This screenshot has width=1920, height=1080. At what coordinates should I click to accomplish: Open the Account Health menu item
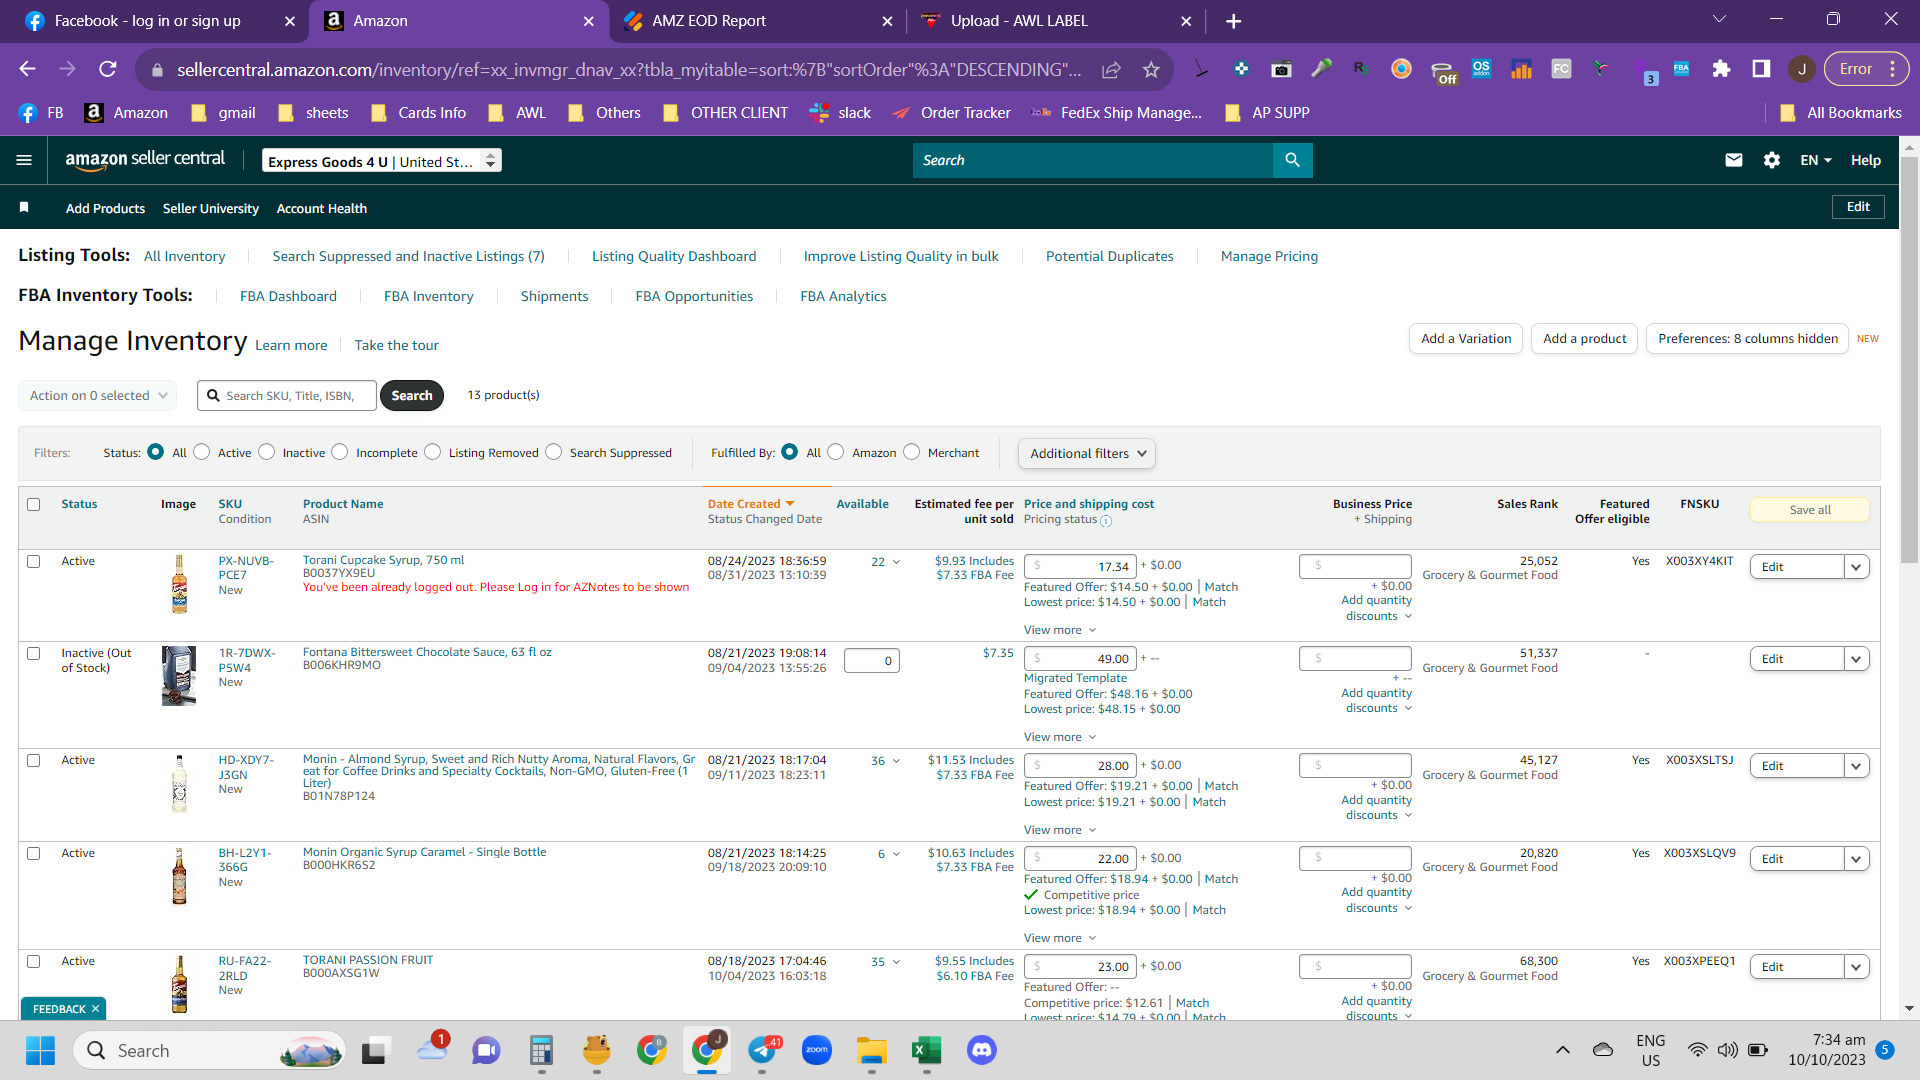click(x=322, y=208)
